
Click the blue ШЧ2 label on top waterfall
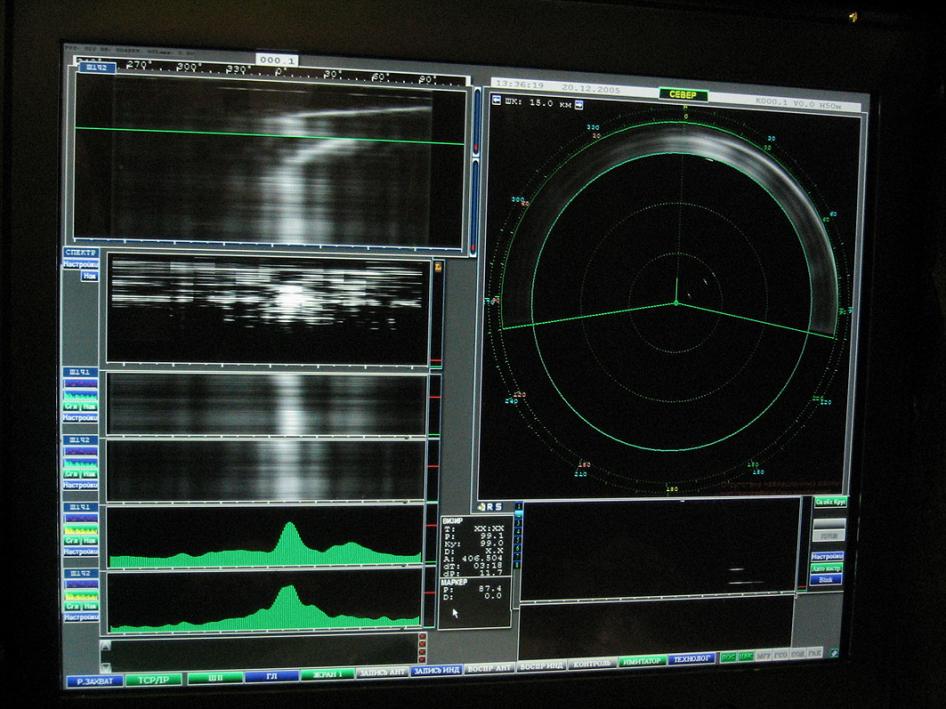99,68
